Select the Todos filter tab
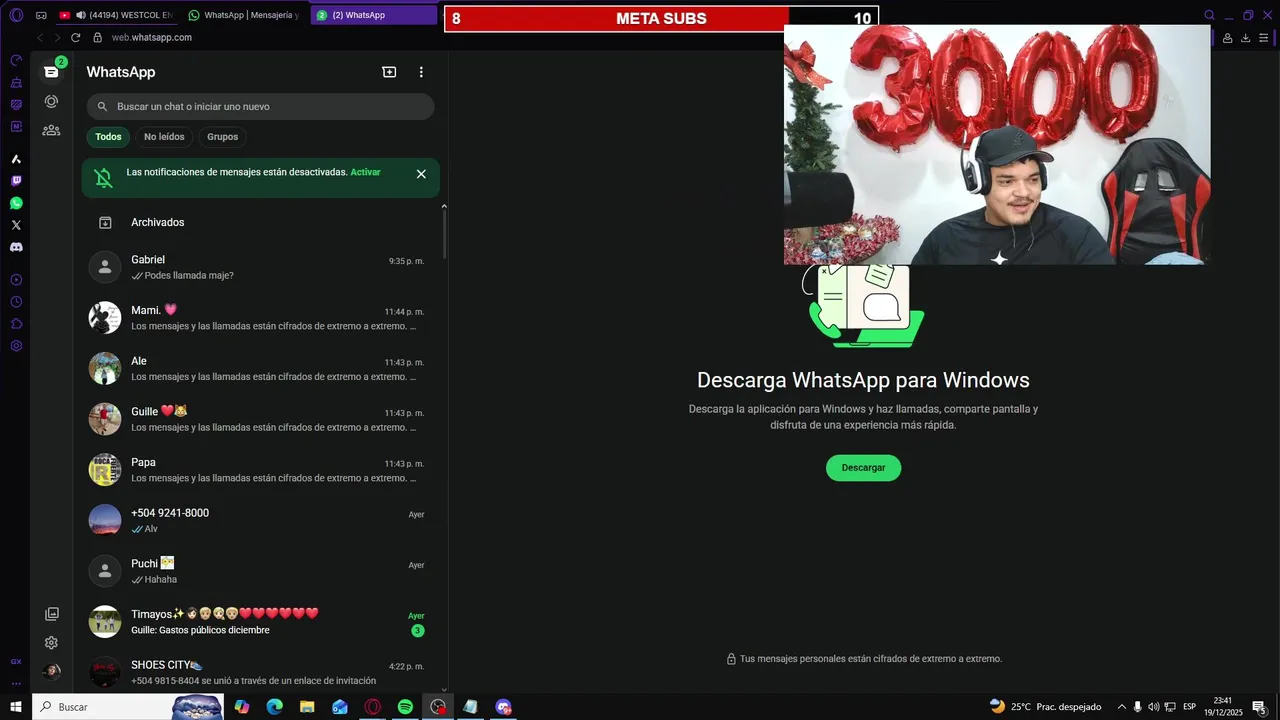This screenshot has height=720, width=1280. 108,137
